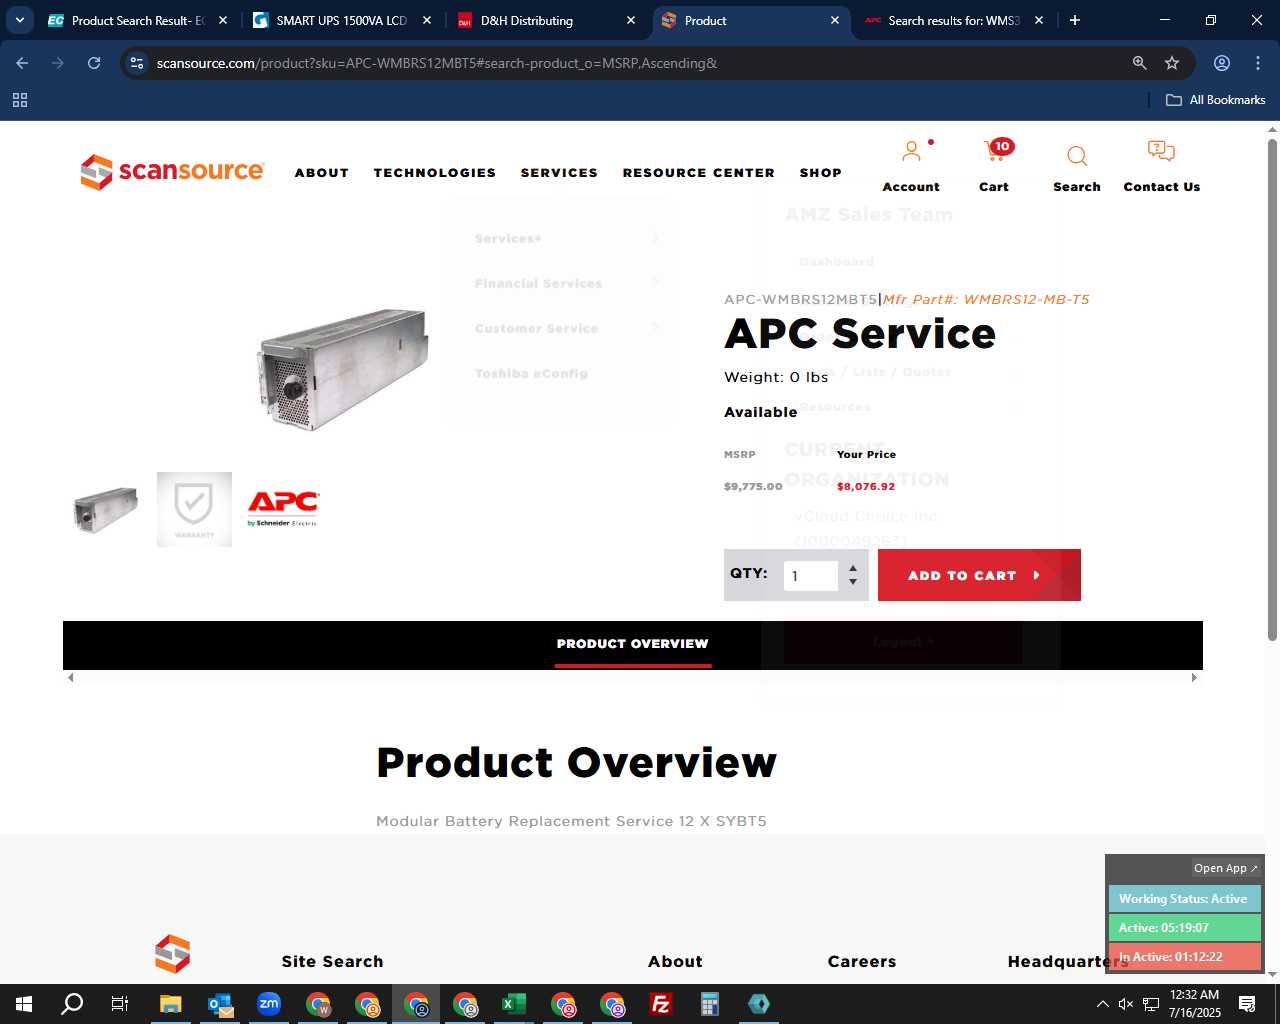Click the ADD TO CART button
The height and width of the screenshot is (1024, 1280).
pyautogui.click(x=979, y=575)
